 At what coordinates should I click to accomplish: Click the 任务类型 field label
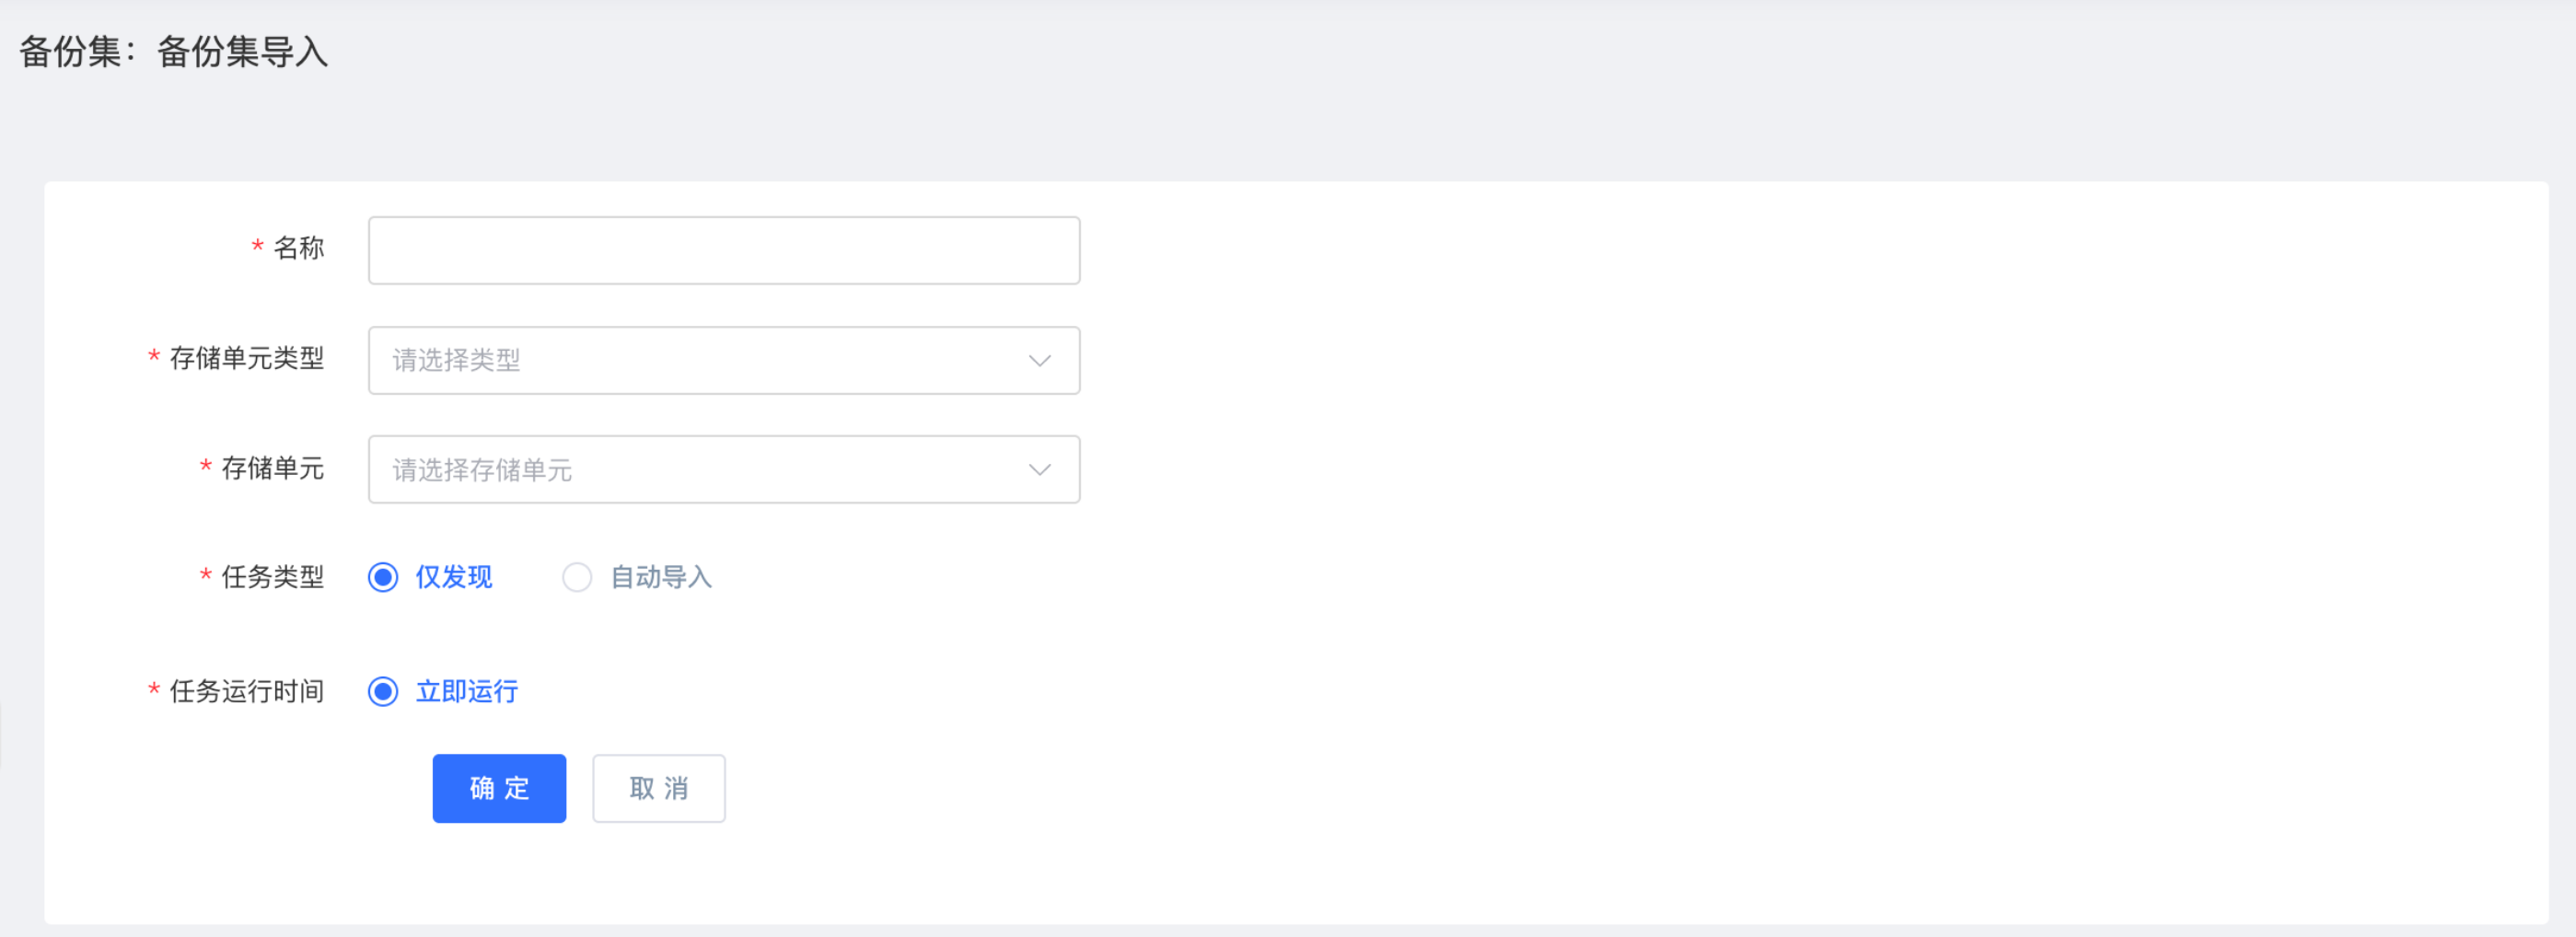coord(272,577)
